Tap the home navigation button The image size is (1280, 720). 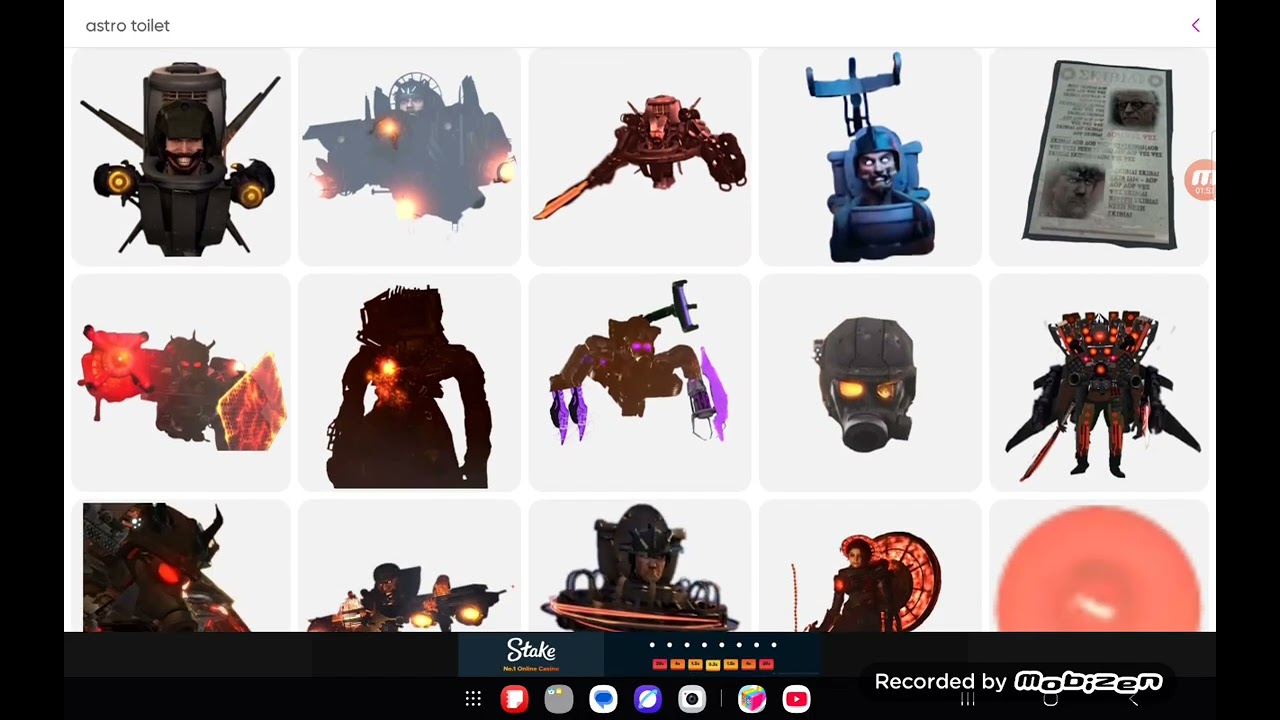pyautogui.click(x=1050, y=700)
